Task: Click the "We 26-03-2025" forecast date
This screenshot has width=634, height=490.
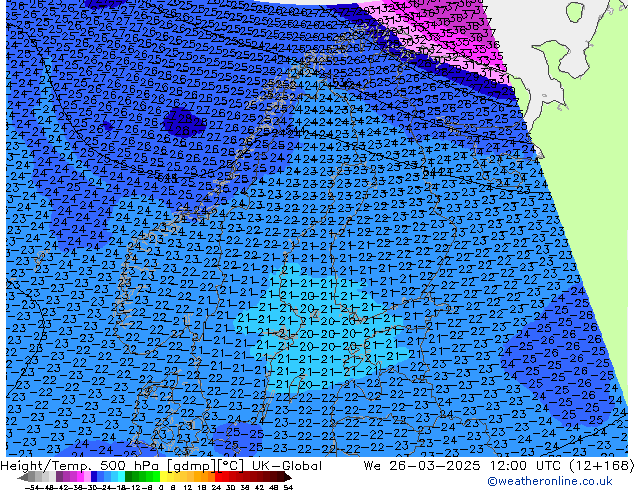Action: (423, 466)
